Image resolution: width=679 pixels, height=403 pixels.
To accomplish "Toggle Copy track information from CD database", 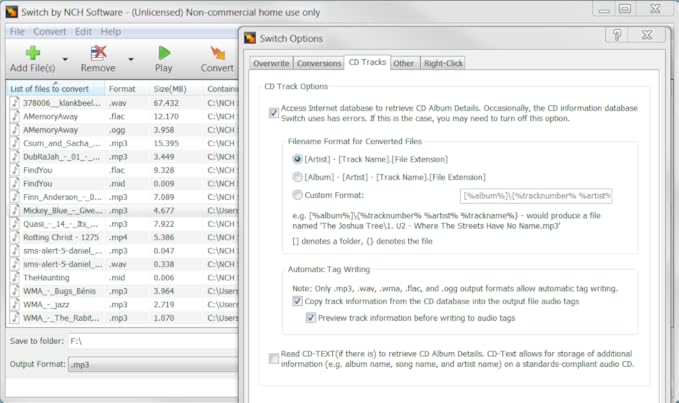I will point(297,301).
